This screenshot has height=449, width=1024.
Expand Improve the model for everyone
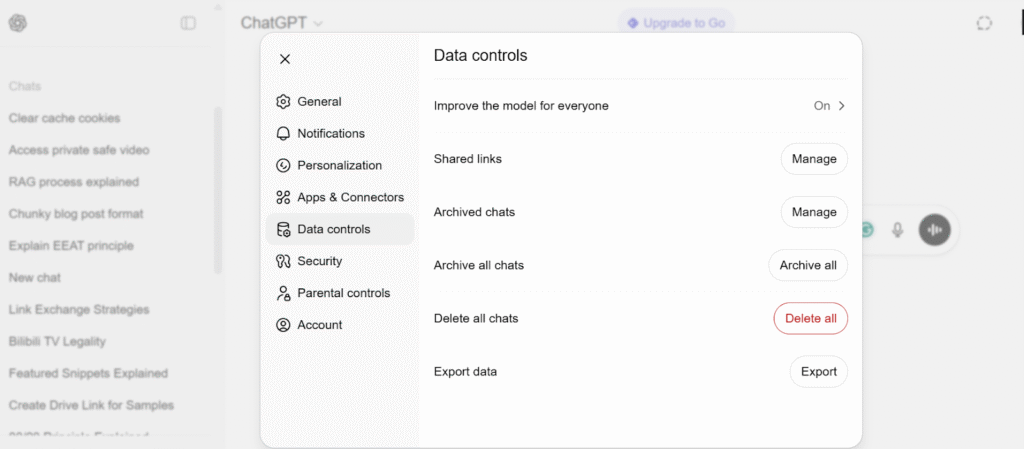coord(830,106)
